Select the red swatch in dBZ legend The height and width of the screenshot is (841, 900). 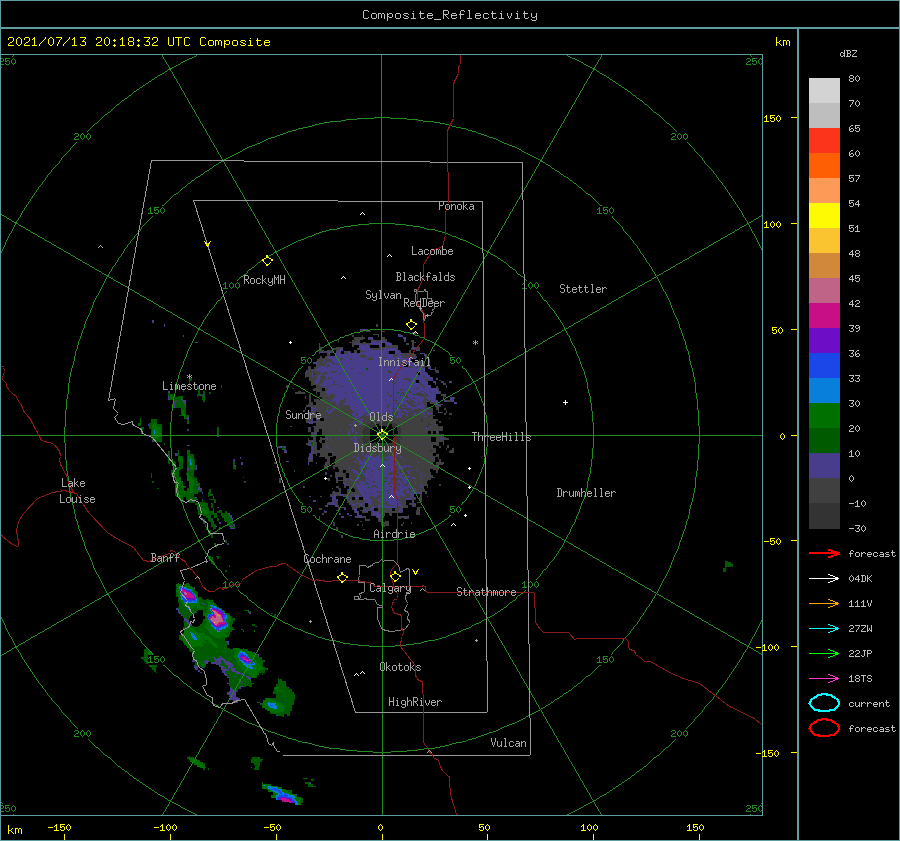(824, 140)
